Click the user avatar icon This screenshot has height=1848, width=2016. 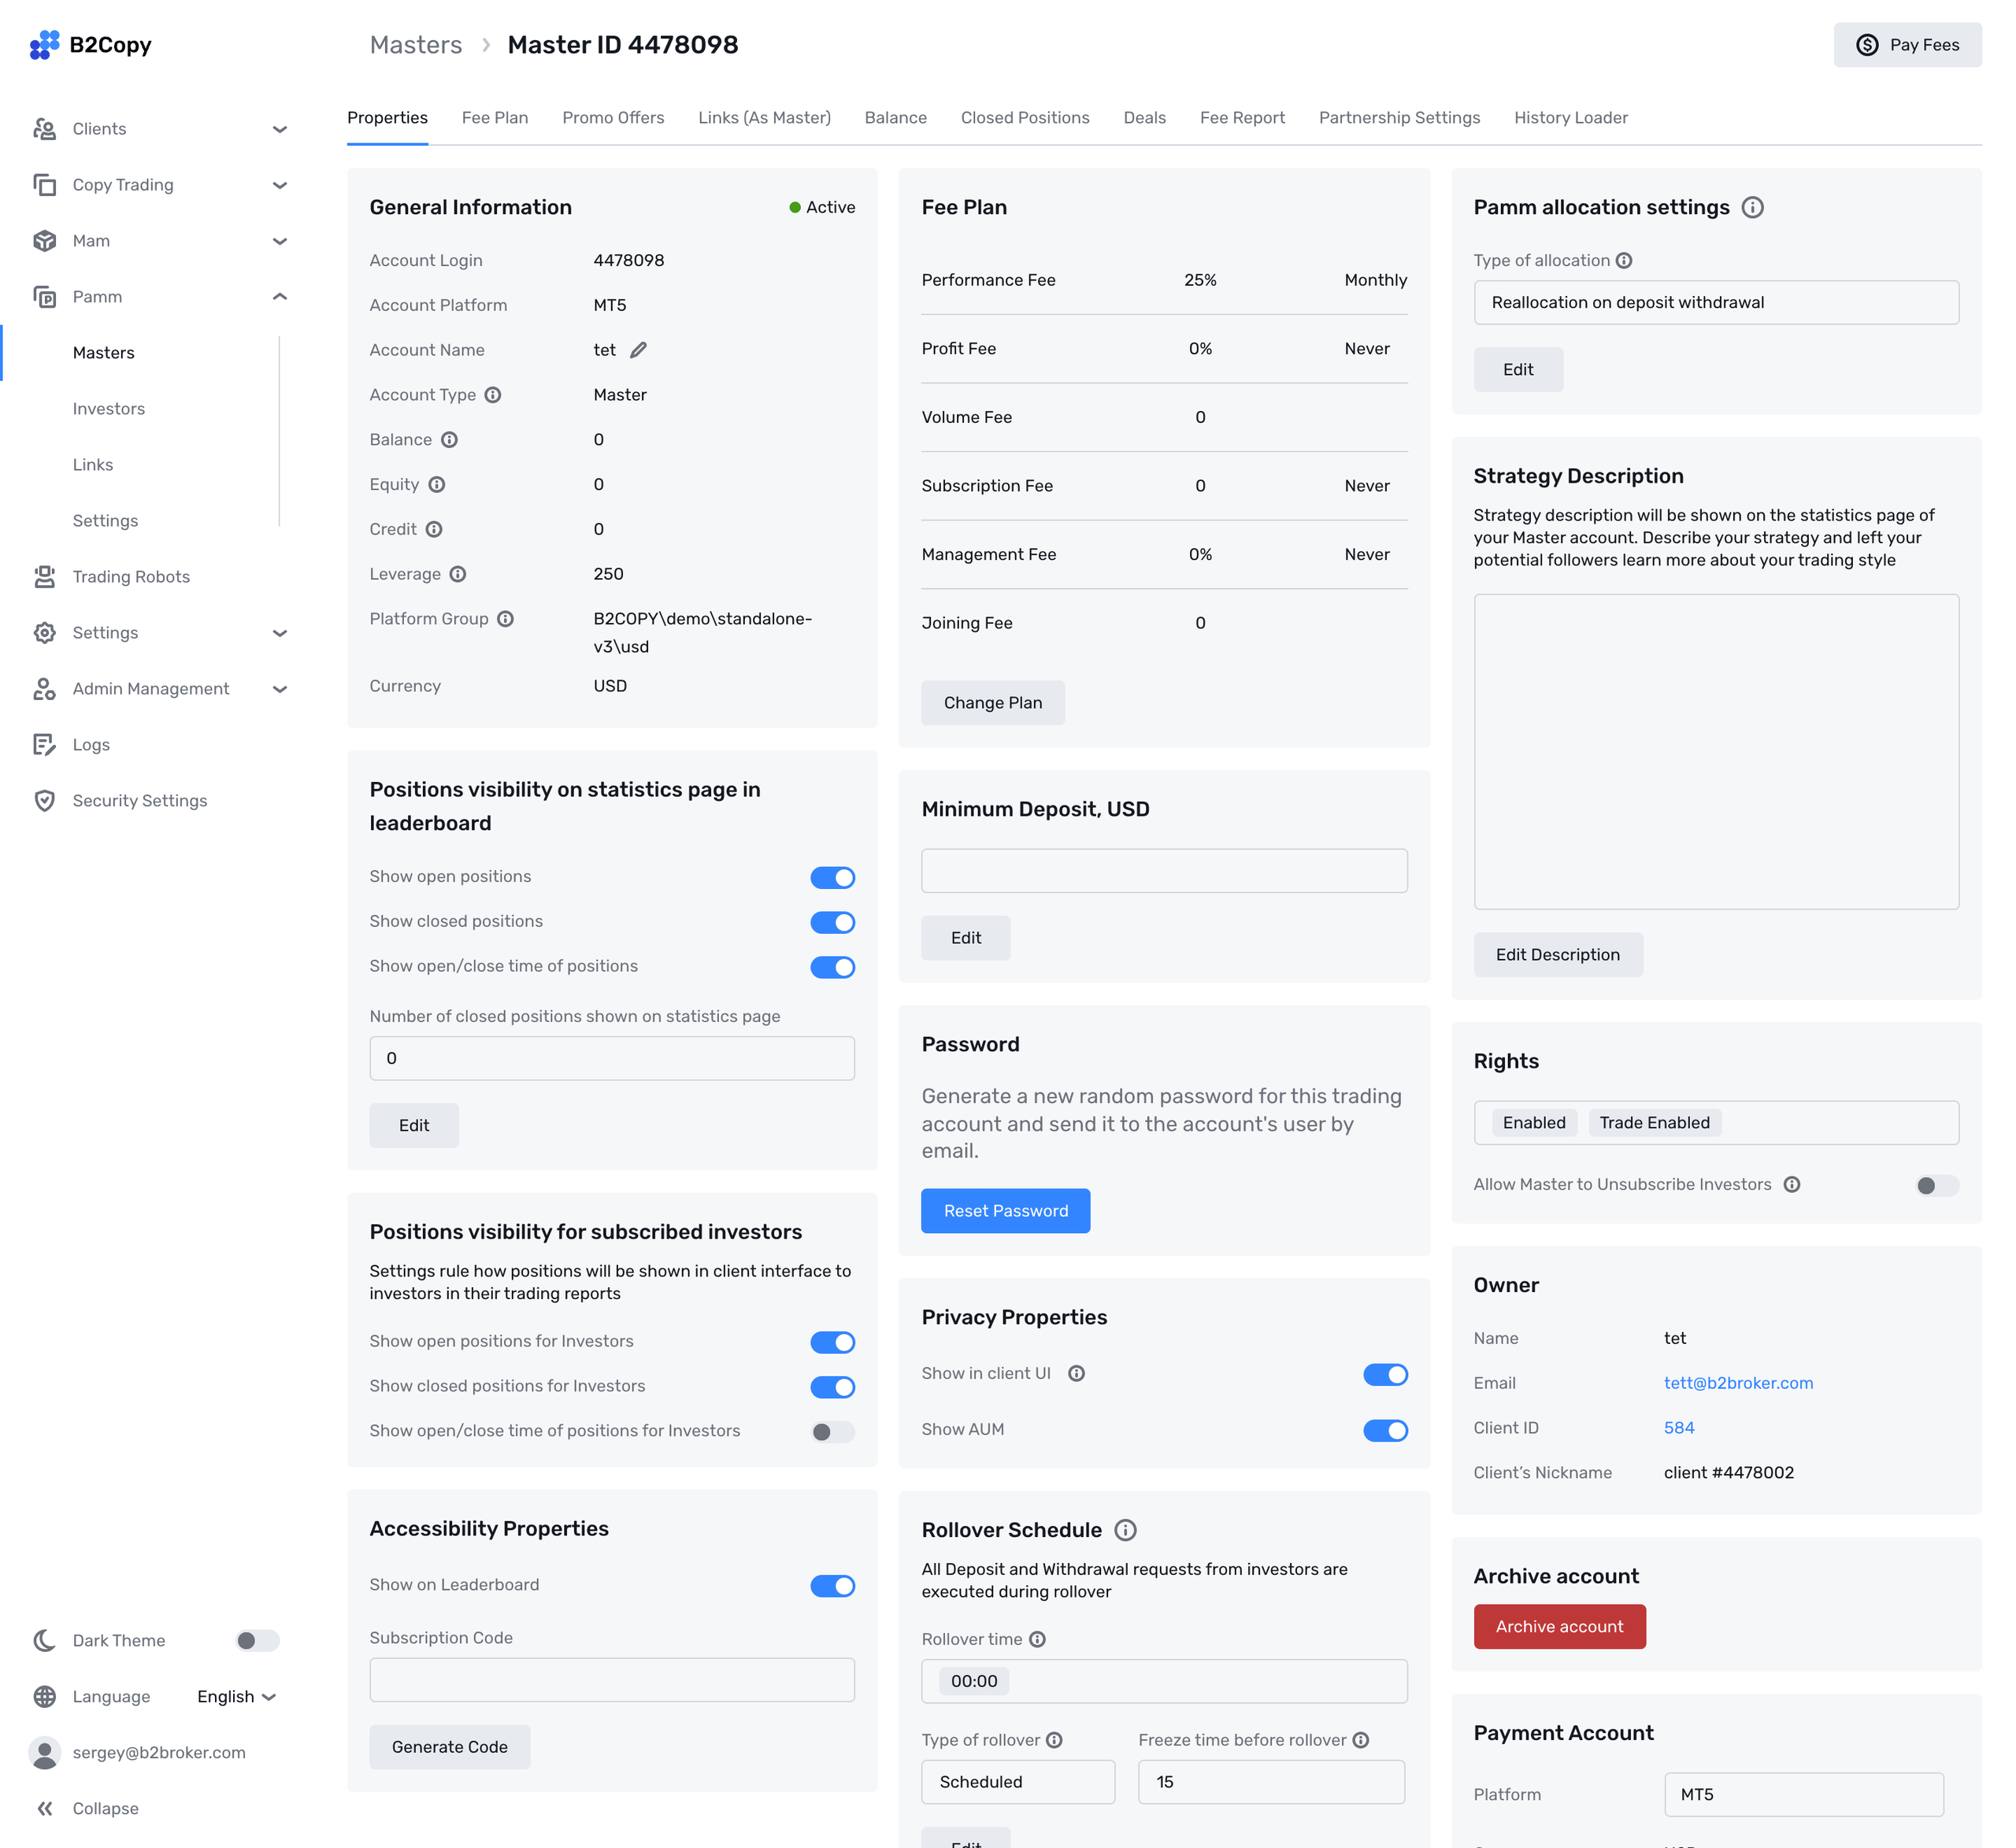(x=44, y=1753)
